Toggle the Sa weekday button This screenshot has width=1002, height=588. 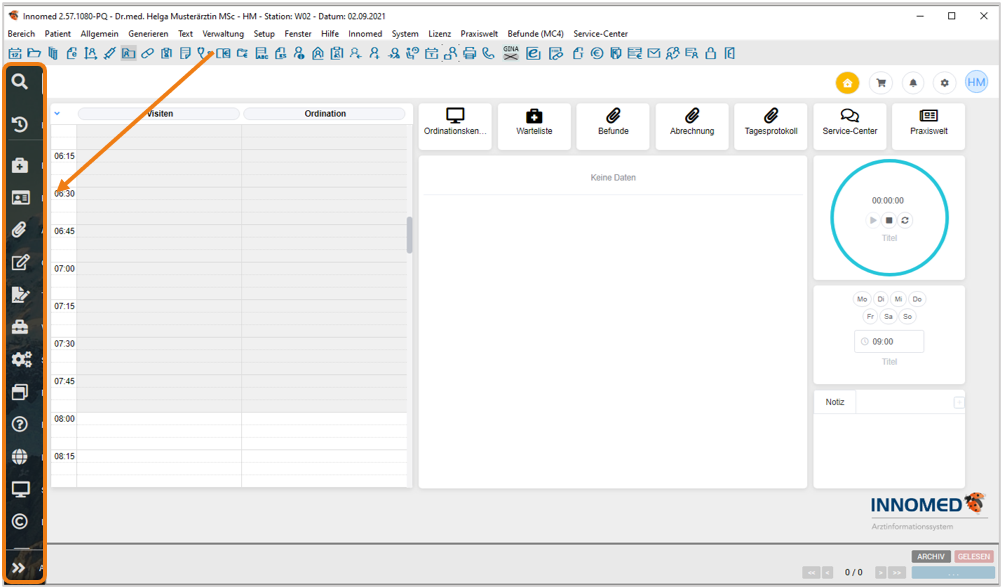point(888,316)
